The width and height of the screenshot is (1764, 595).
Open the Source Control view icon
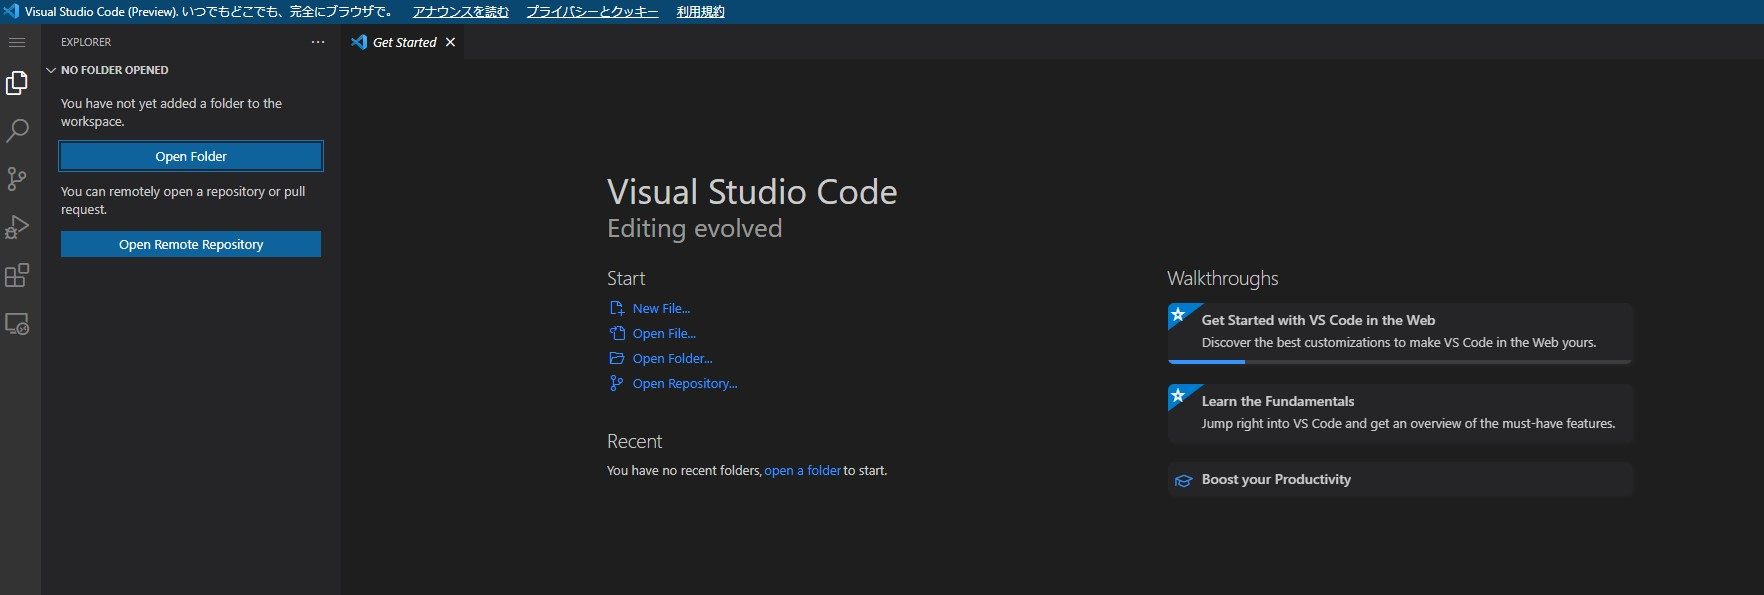click(17, 179)
